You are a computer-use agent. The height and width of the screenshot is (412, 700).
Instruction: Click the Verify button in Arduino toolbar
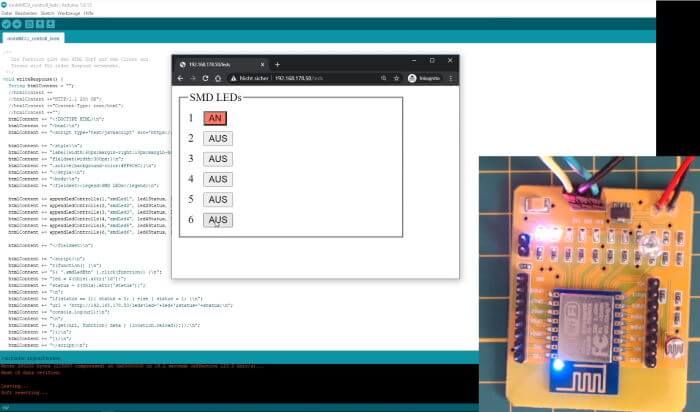(x=6, y=24)
